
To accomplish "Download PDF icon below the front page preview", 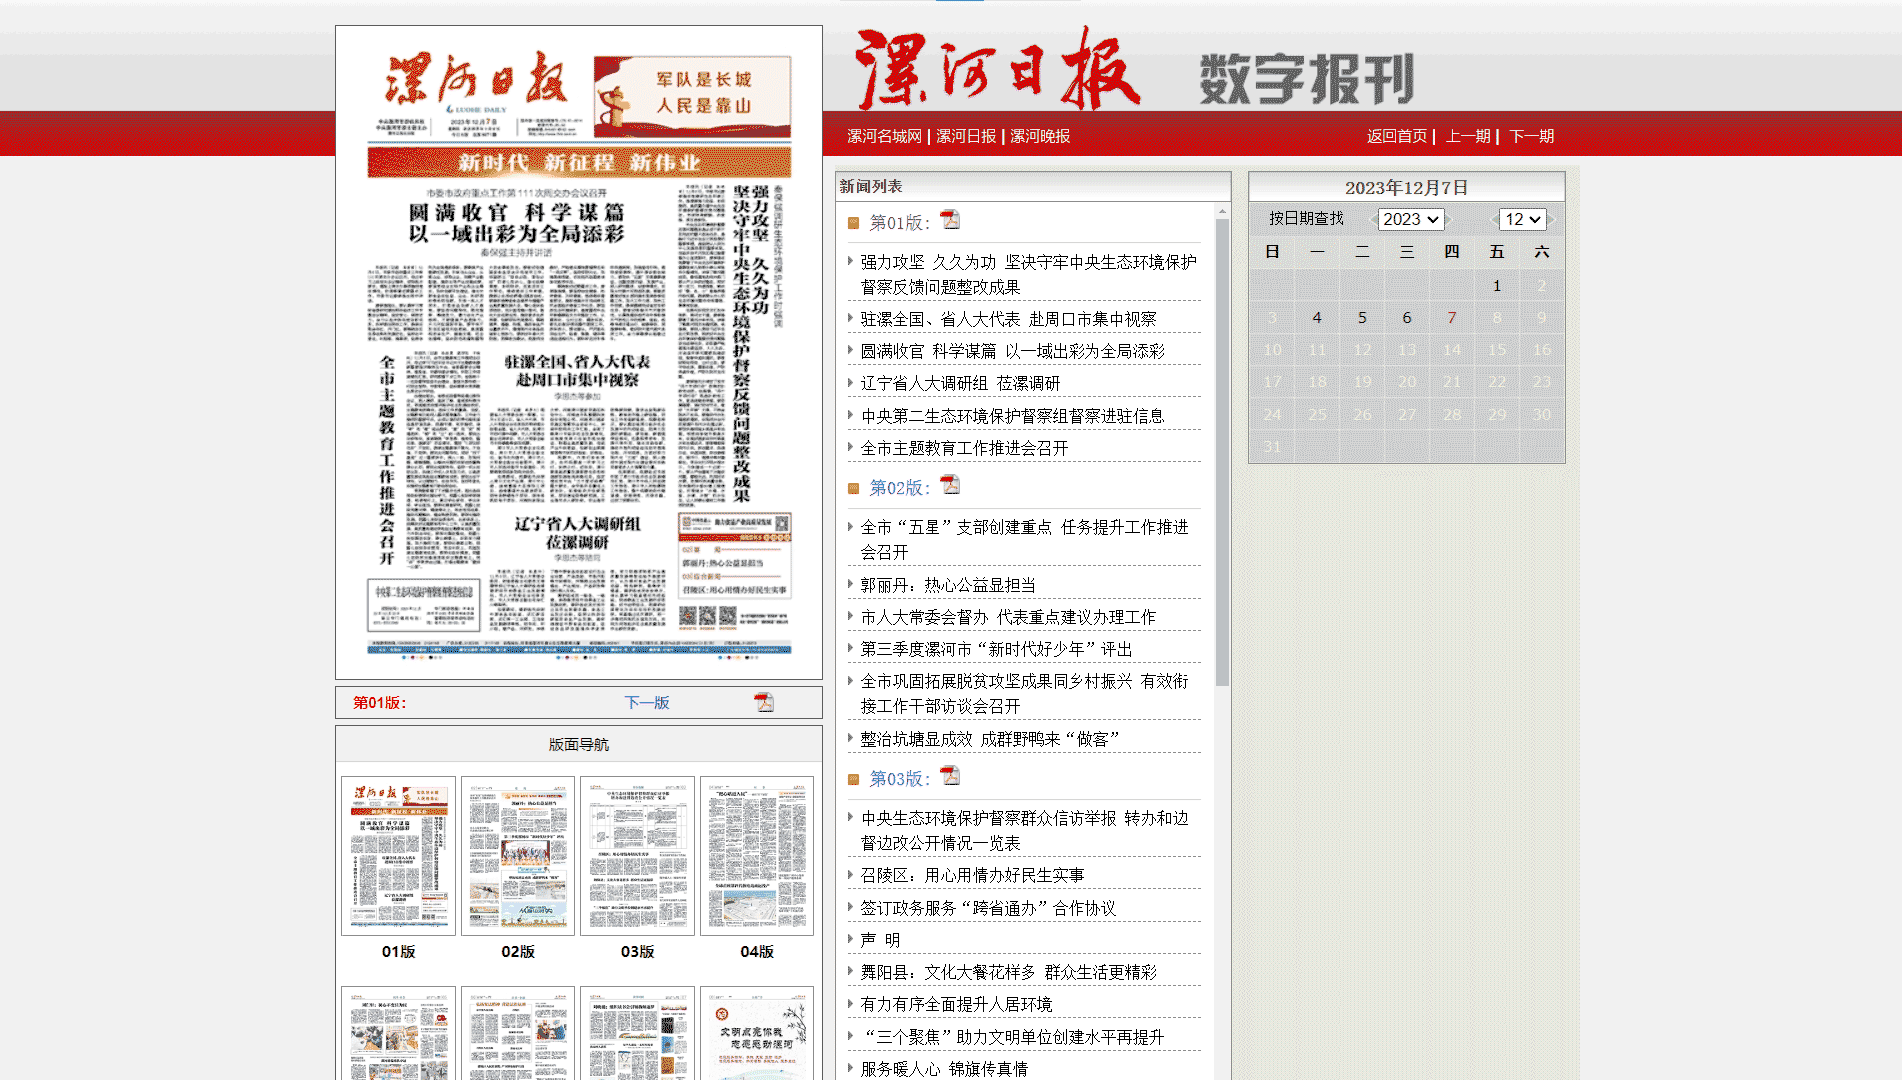I will click(764, 702).
